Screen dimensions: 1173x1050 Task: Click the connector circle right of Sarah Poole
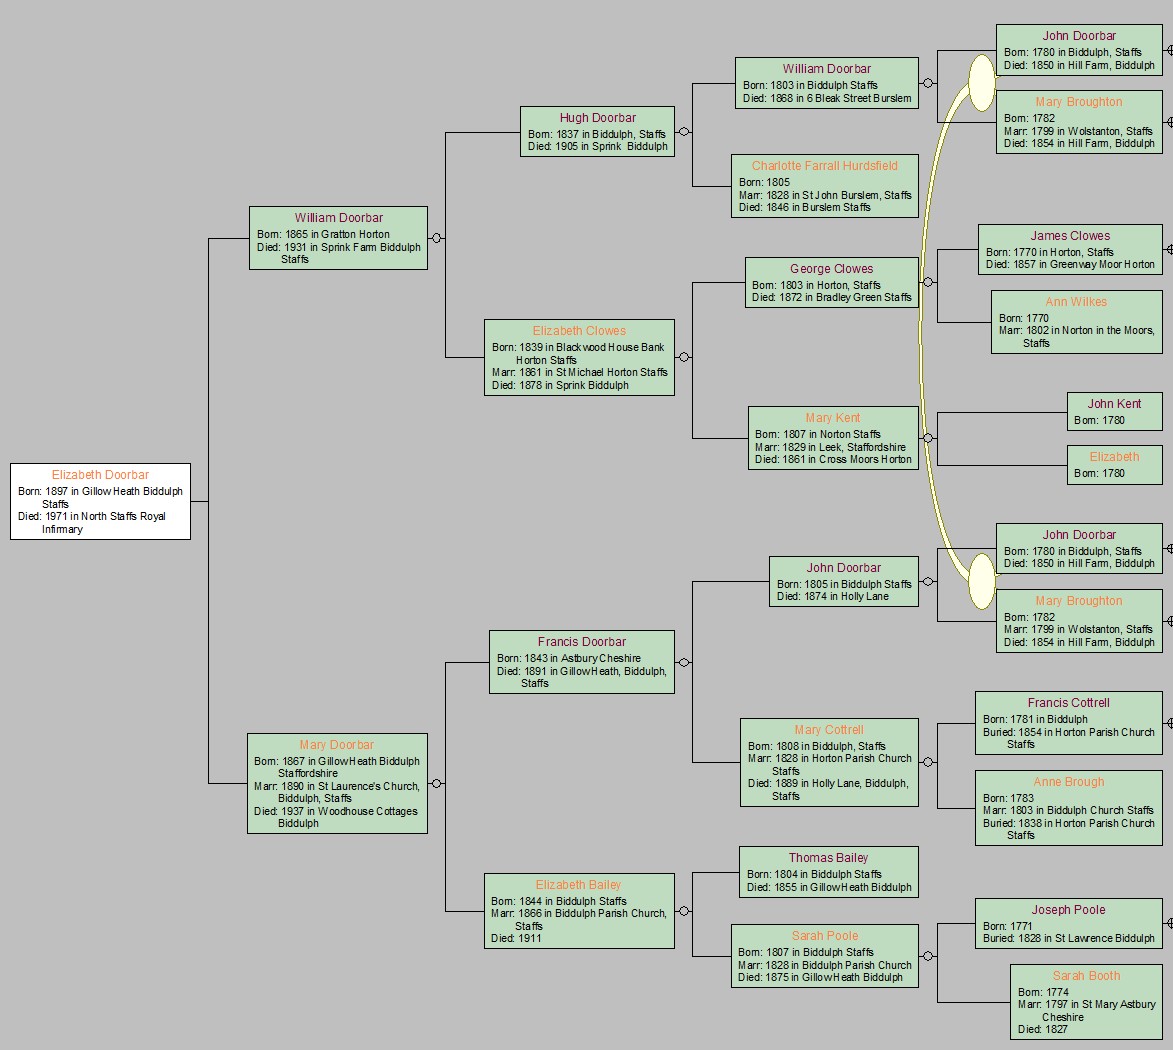coord(928,956)
